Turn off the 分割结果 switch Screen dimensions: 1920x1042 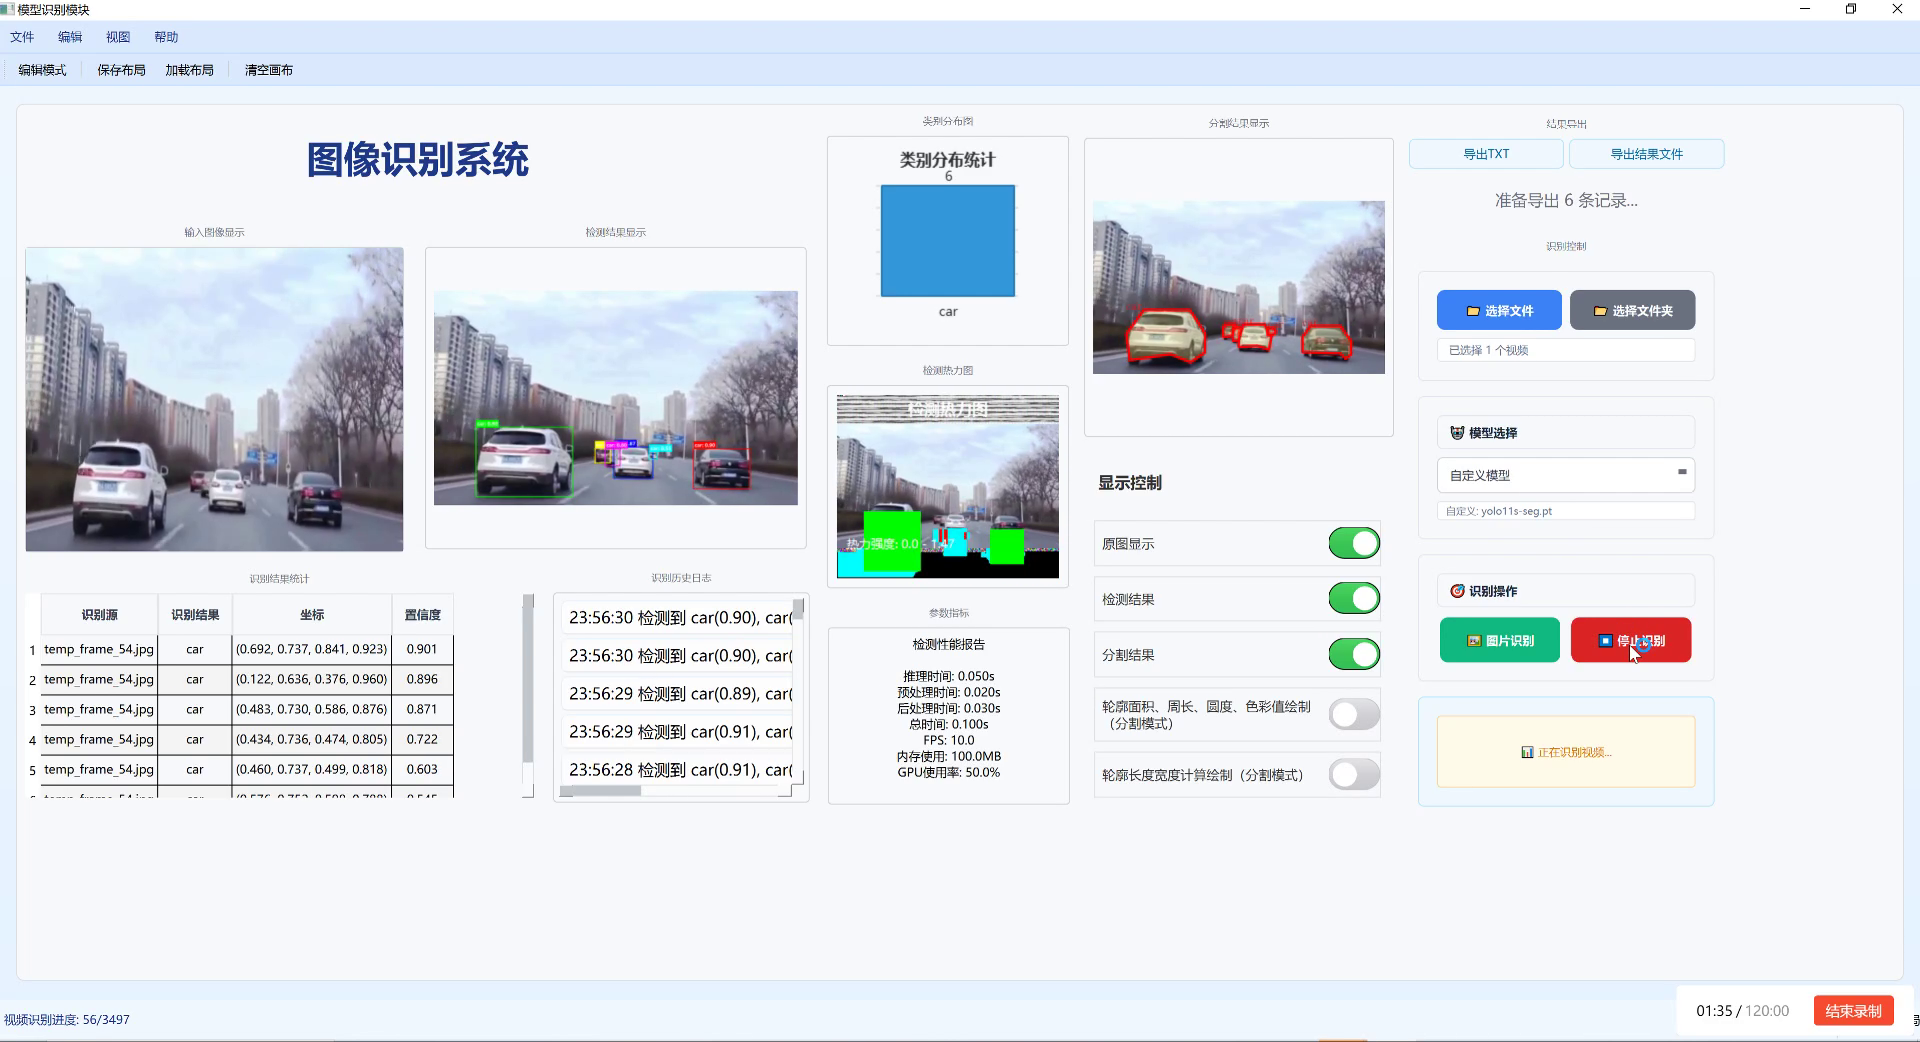tap(1353, 654)
